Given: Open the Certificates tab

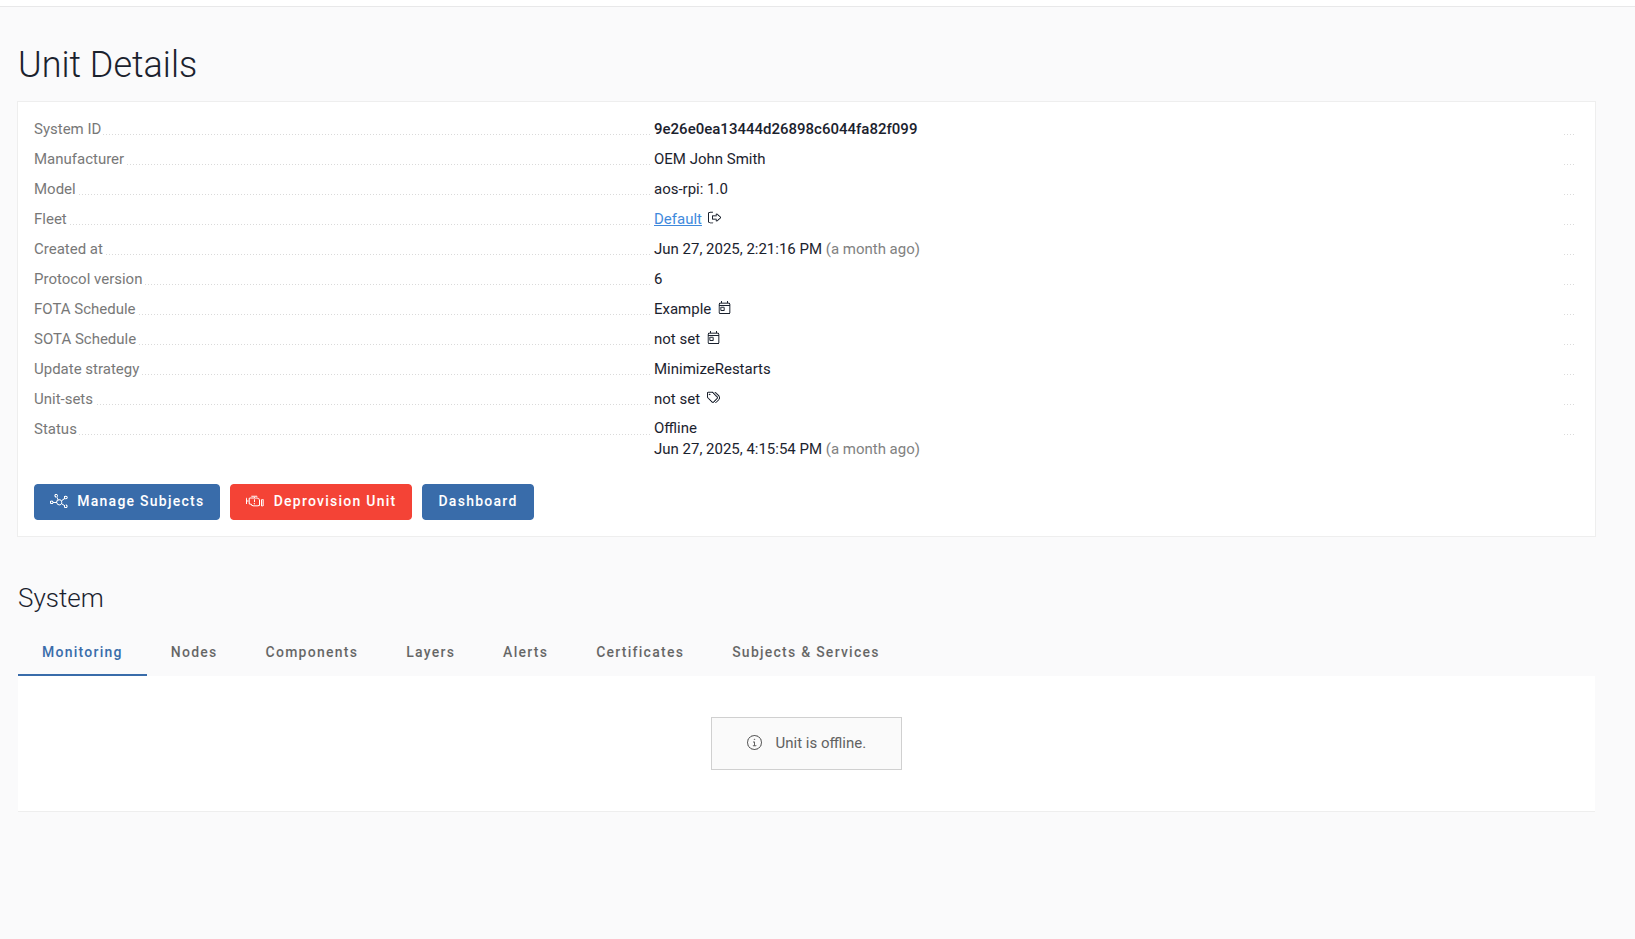Looking at the screenshot, I should coord(639,652).
